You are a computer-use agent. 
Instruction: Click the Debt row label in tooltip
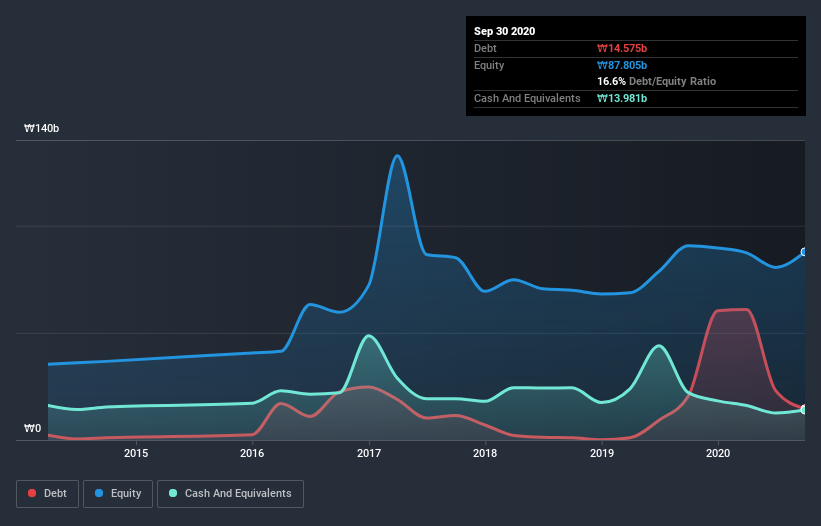pos(485,48)
